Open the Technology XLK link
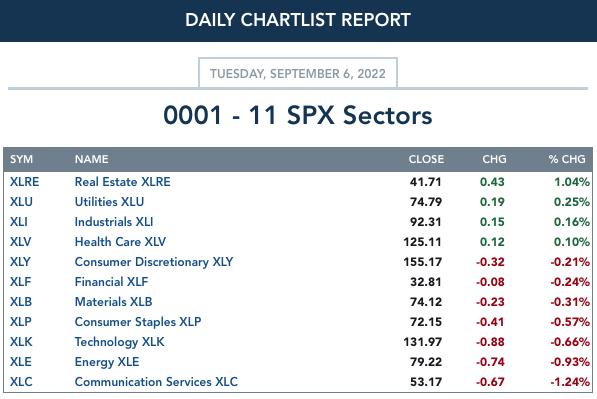Image resolution: width=597 pixels, height=399 pixels. tap(120, 342)
